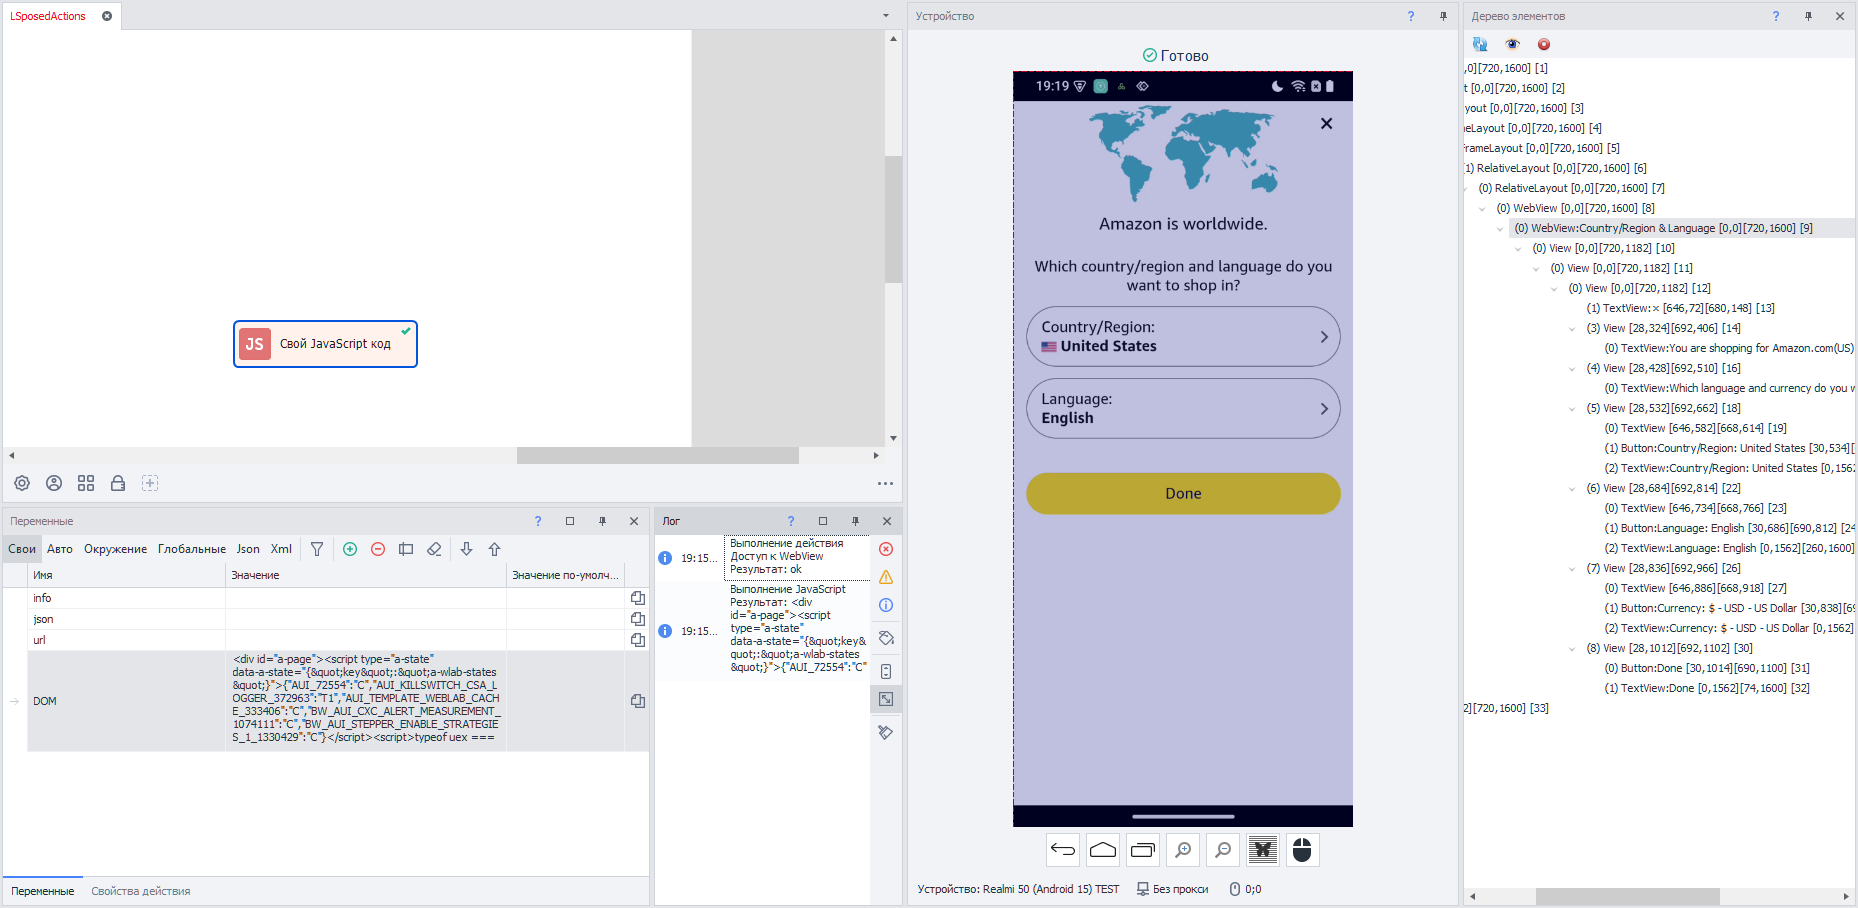Open the Свойства действия bottom tab

[x=140, y=891]
